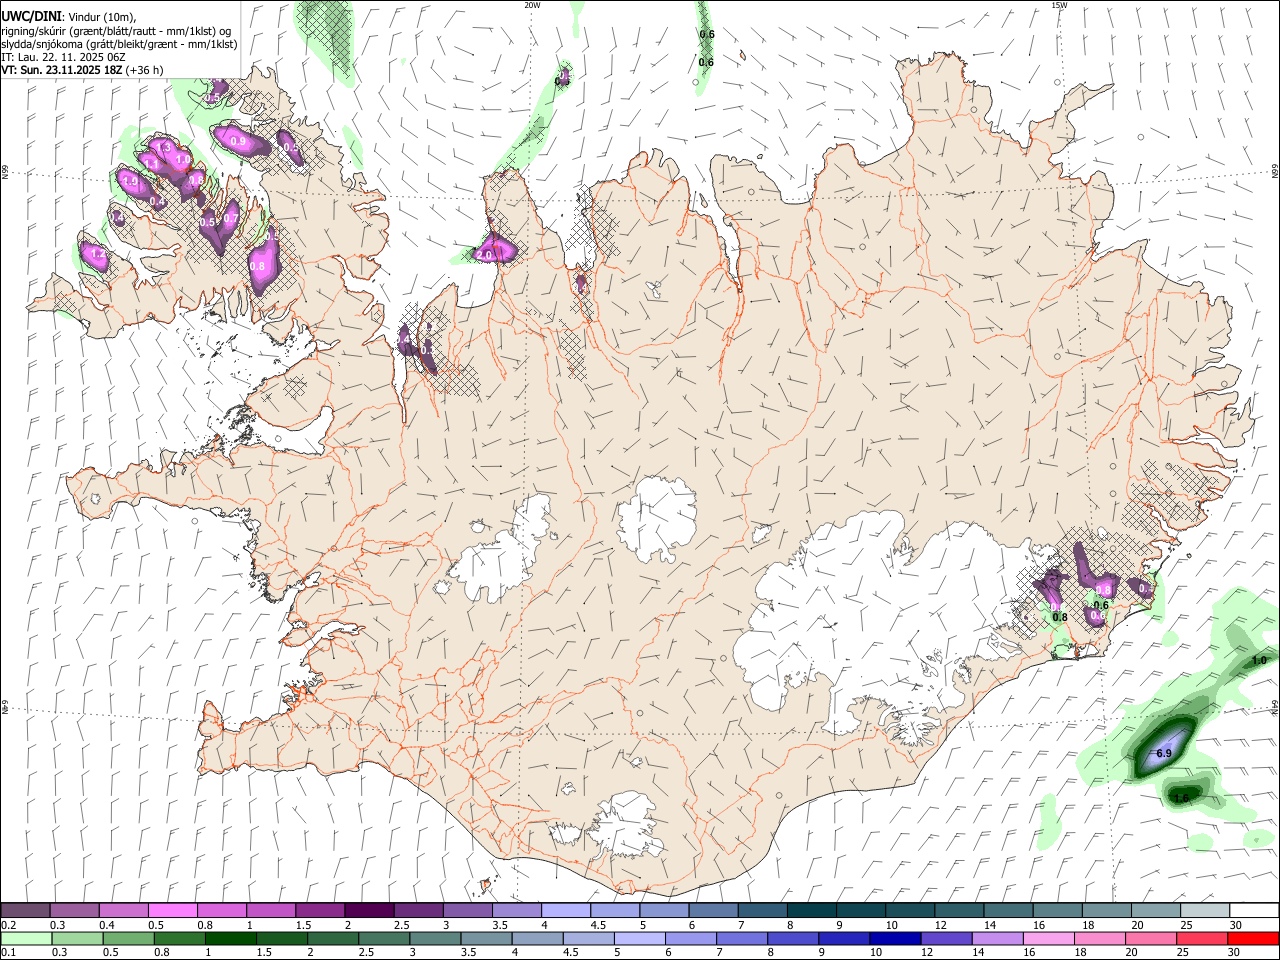Pick upper legend swatch starting at 6
The height and width of the screenshot is (960, 1280).
click(713, 910)
